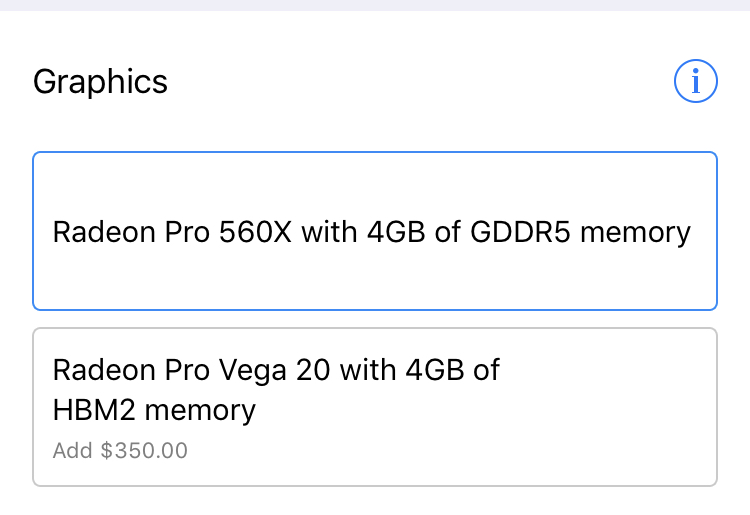Select Radeon Pro 560X graphics option
Screen dimensions: 750x515
point(375,231)
